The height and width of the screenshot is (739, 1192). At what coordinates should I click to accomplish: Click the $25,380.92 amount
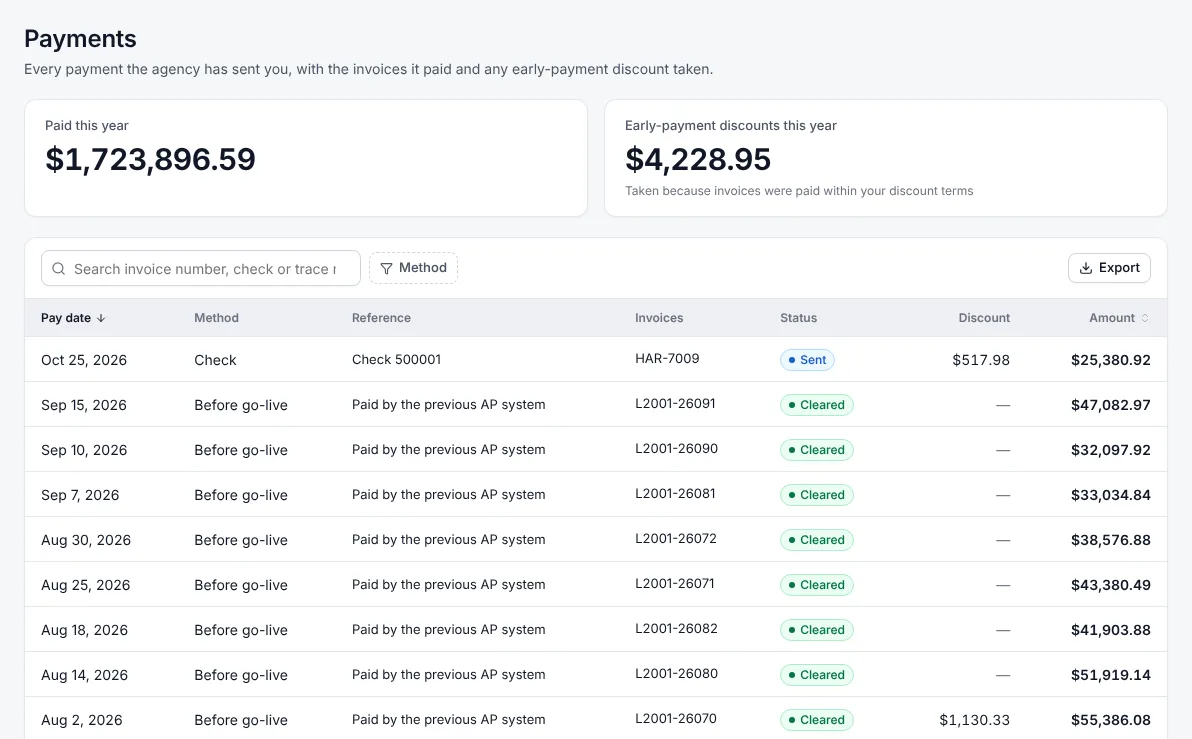click(1111, 360)
